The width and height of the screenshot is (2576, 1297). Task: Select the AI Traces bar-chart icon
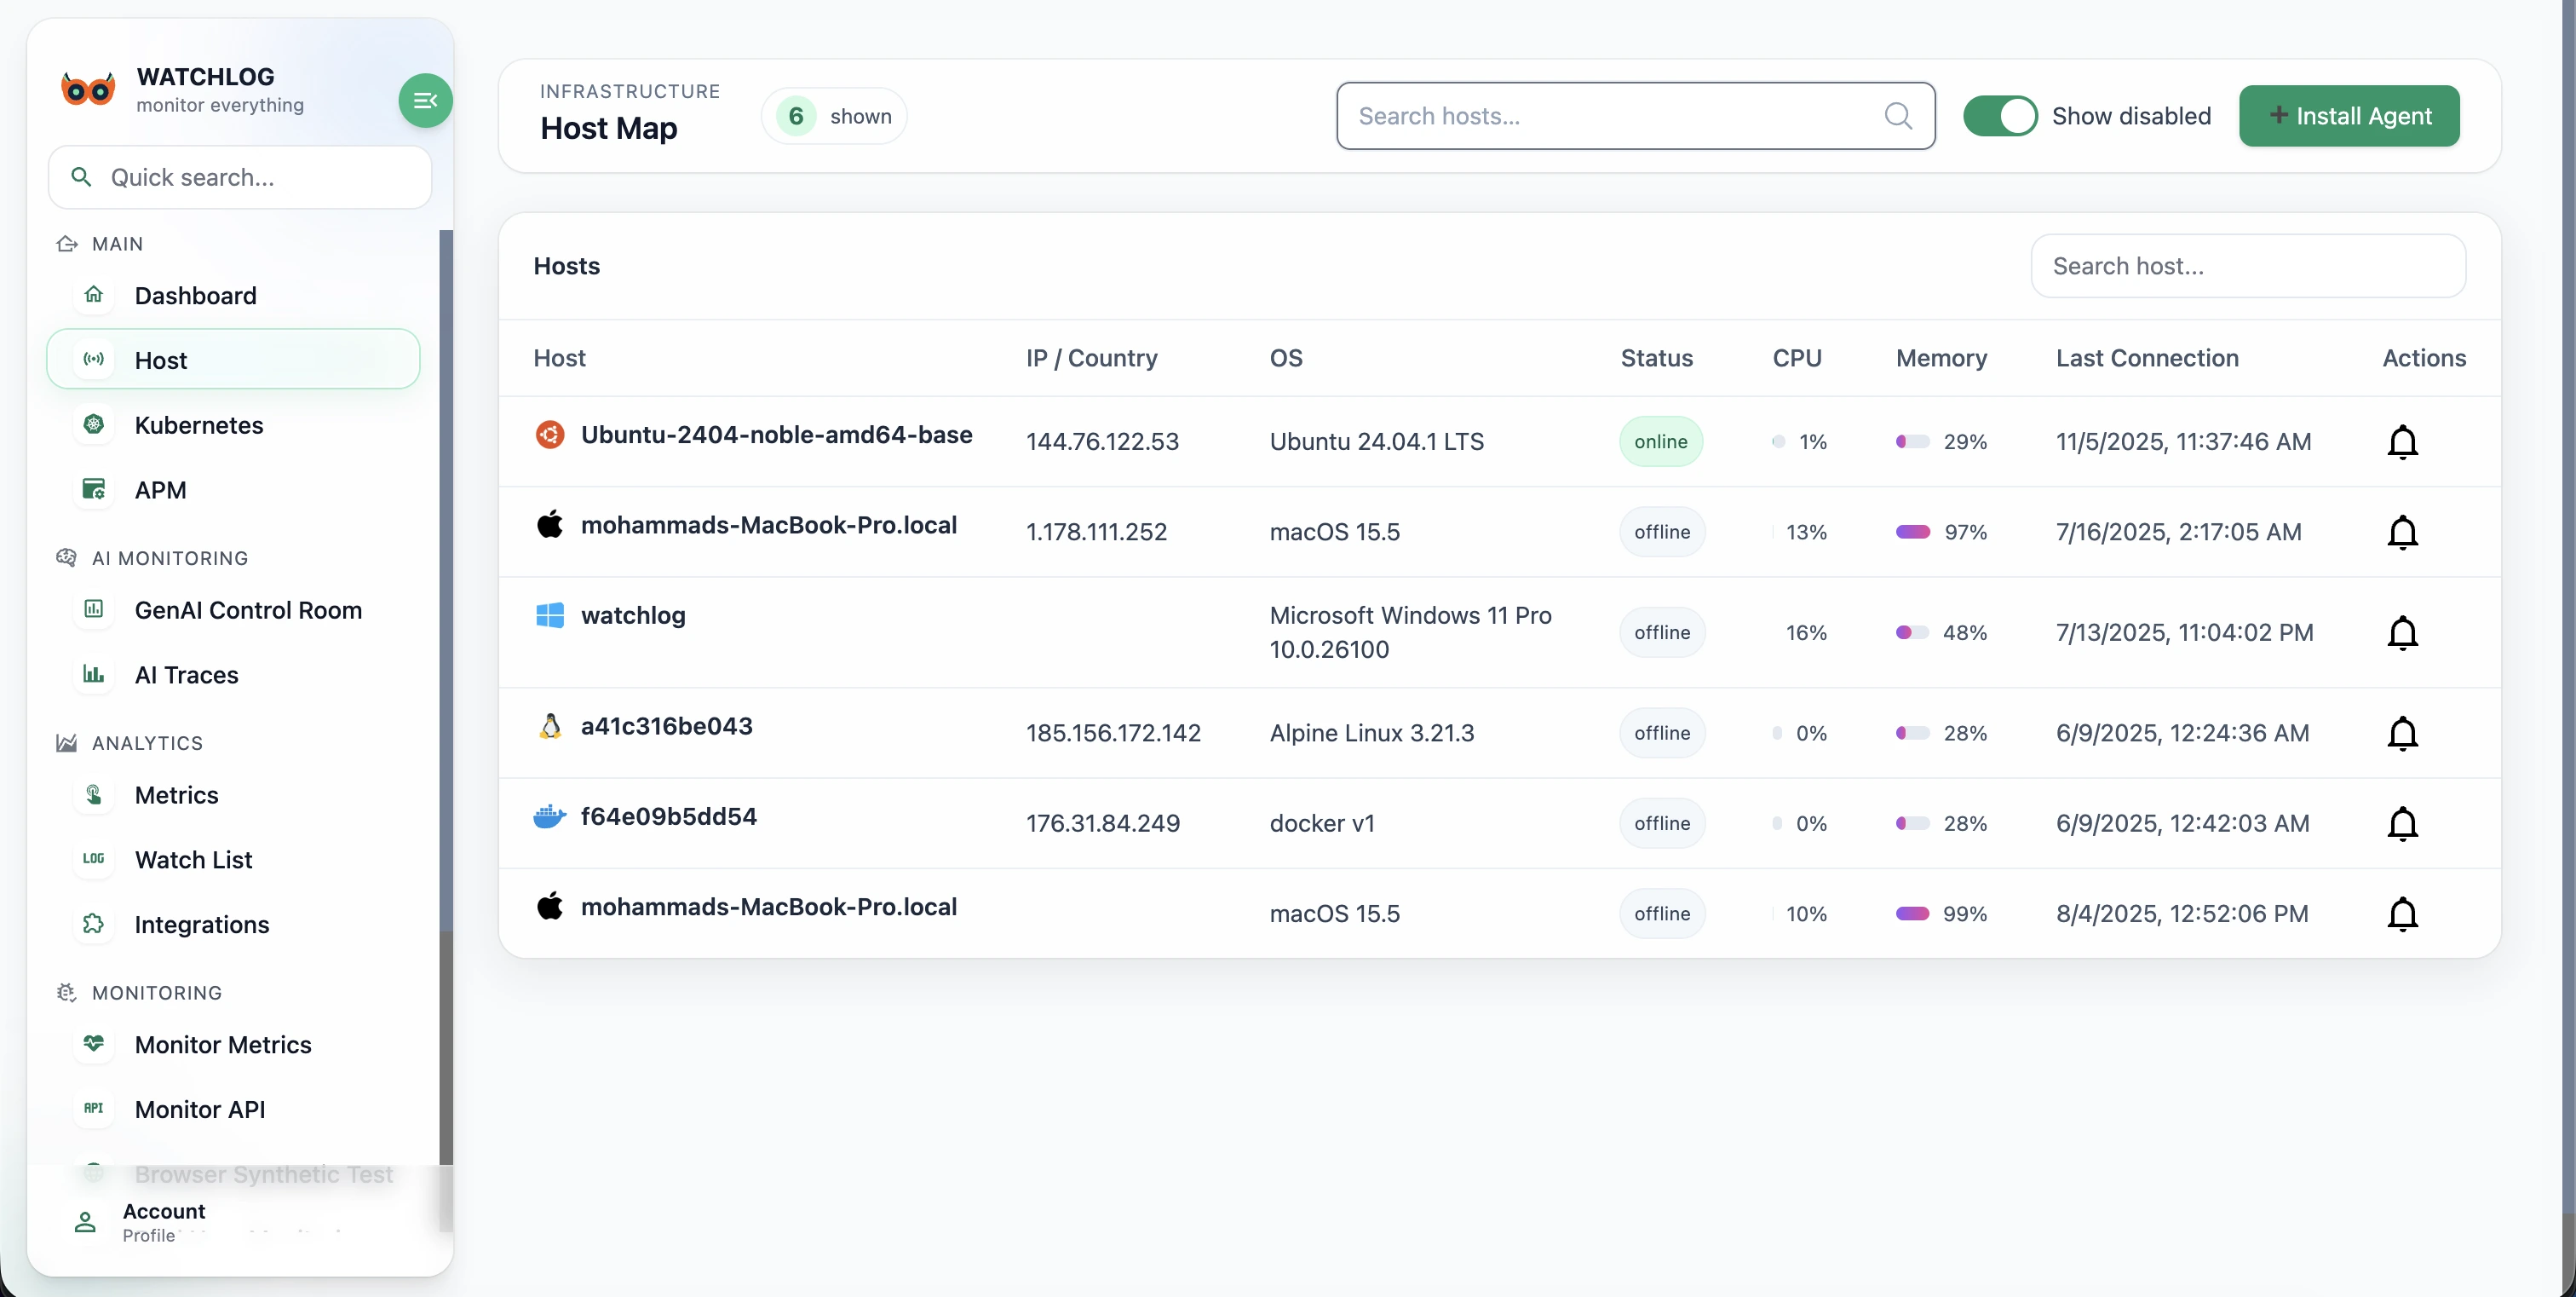pos(93,675)
